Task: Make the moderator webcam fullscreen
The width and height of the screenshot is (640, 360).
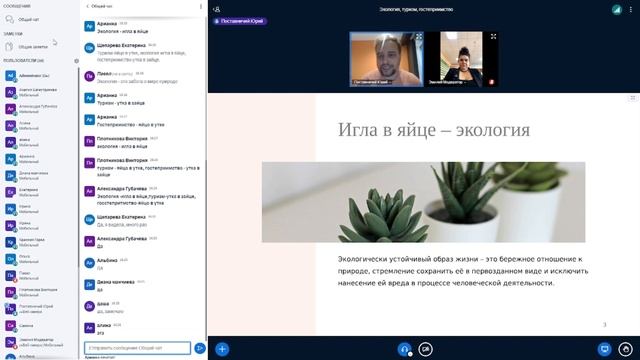Action: pos(493,37)
